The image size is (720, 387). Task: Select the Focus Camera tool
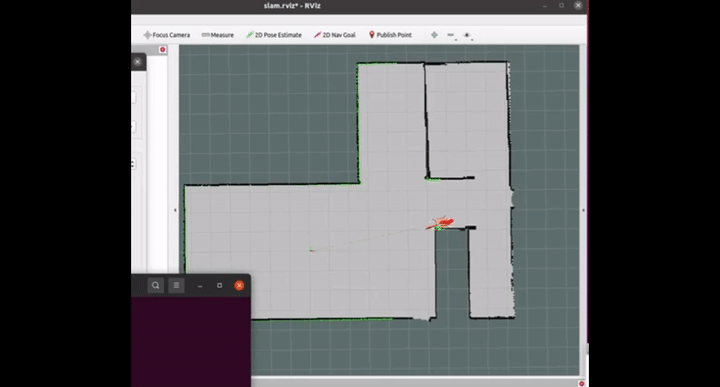click(166, 35)
